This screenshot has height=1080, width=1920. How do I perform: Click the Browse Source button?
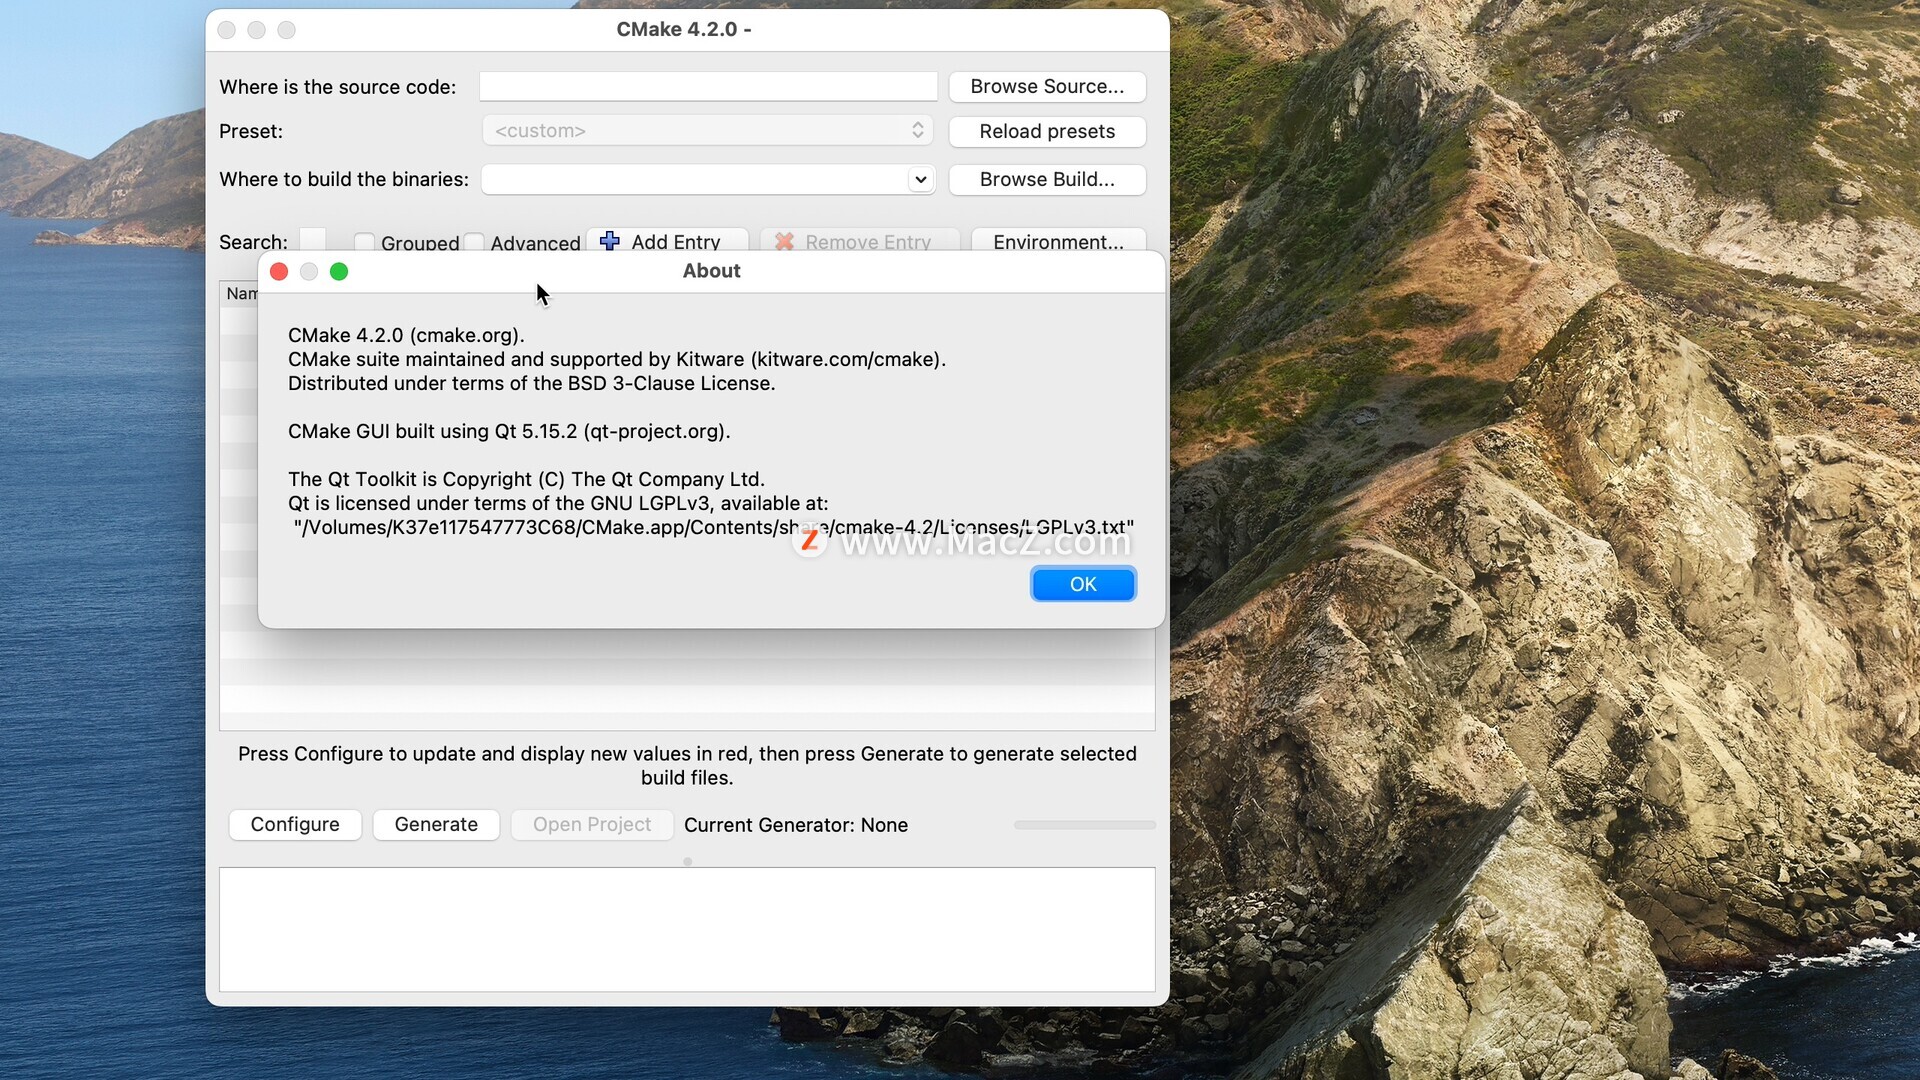tap(1046, 87)
